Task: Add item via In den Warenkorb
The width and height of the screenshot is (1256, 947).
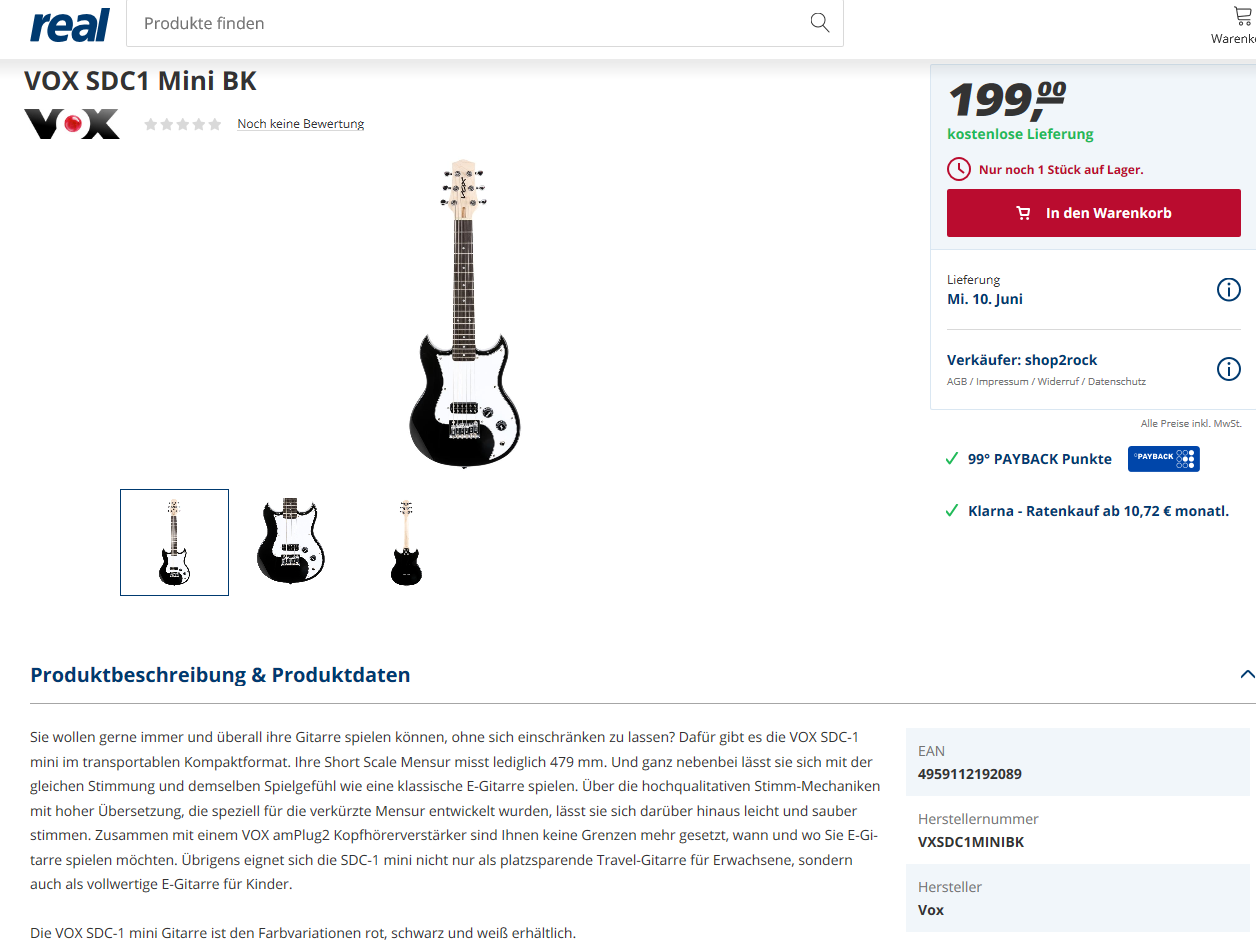Action: 1094,213
